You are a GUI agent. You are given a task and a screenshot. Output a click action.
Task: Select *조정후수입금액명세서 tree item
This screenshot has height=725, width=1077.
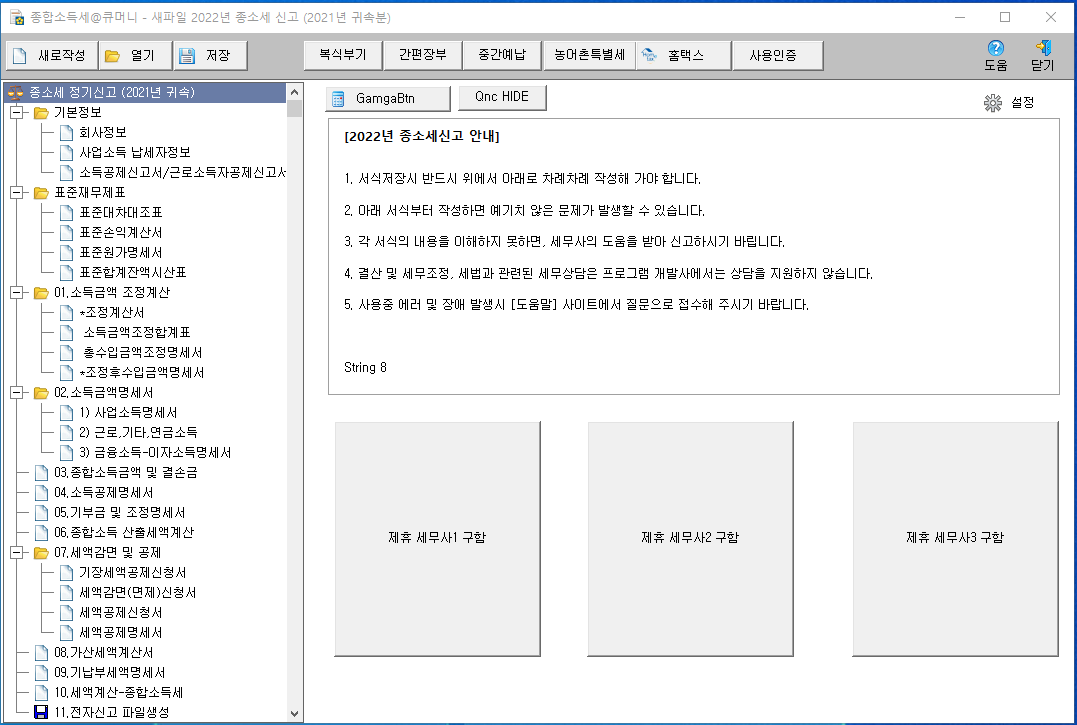click(x=142, y=373)
